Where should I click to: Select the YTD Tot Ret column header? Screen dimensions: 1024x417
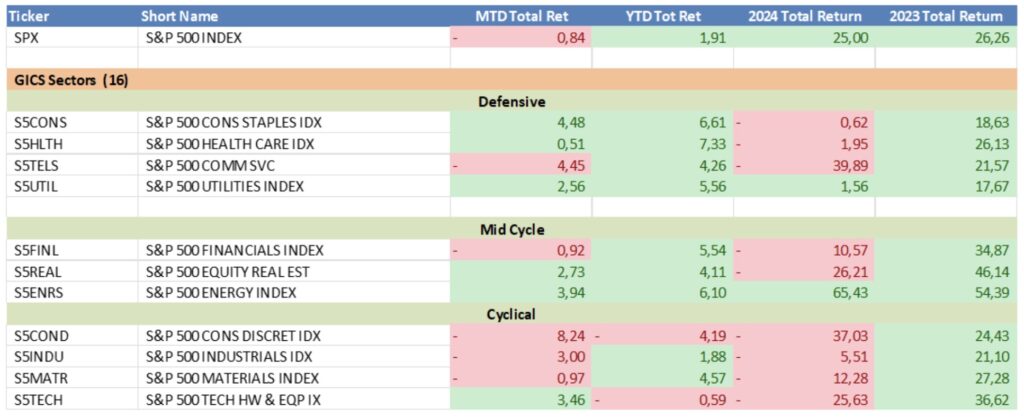(661, 16)
